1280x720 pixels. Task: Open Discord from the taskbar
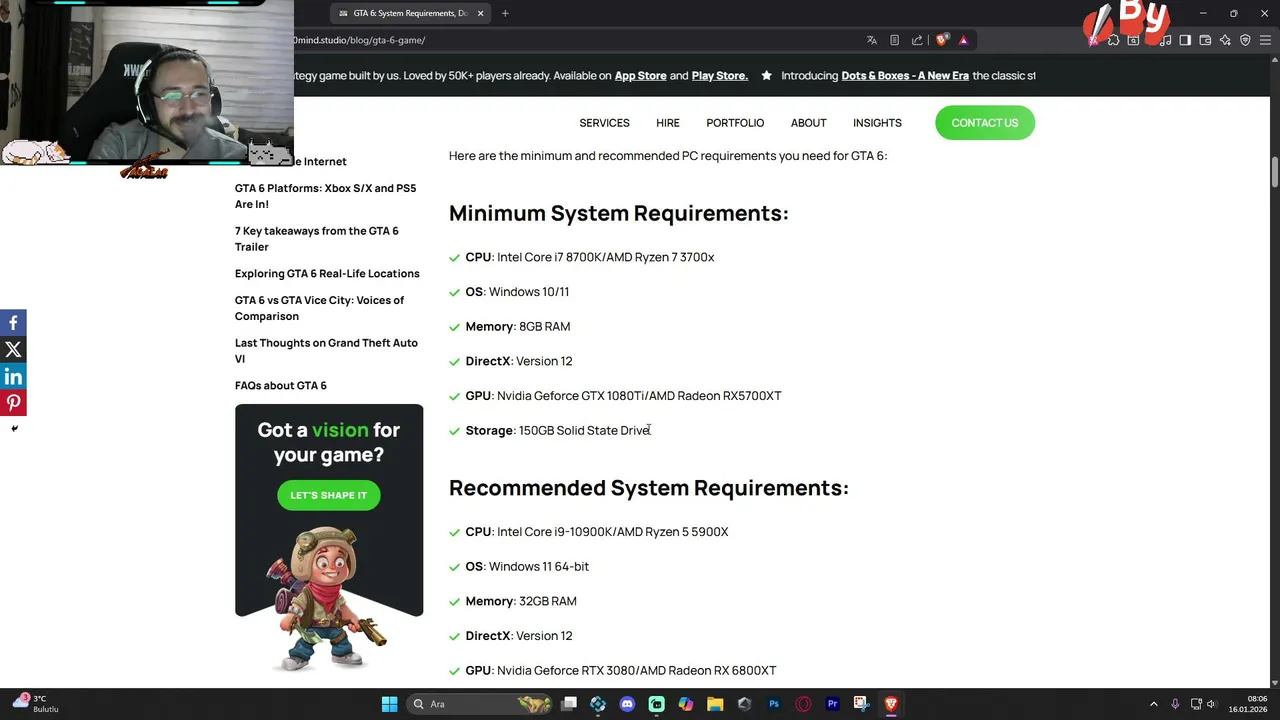(627, 704)
